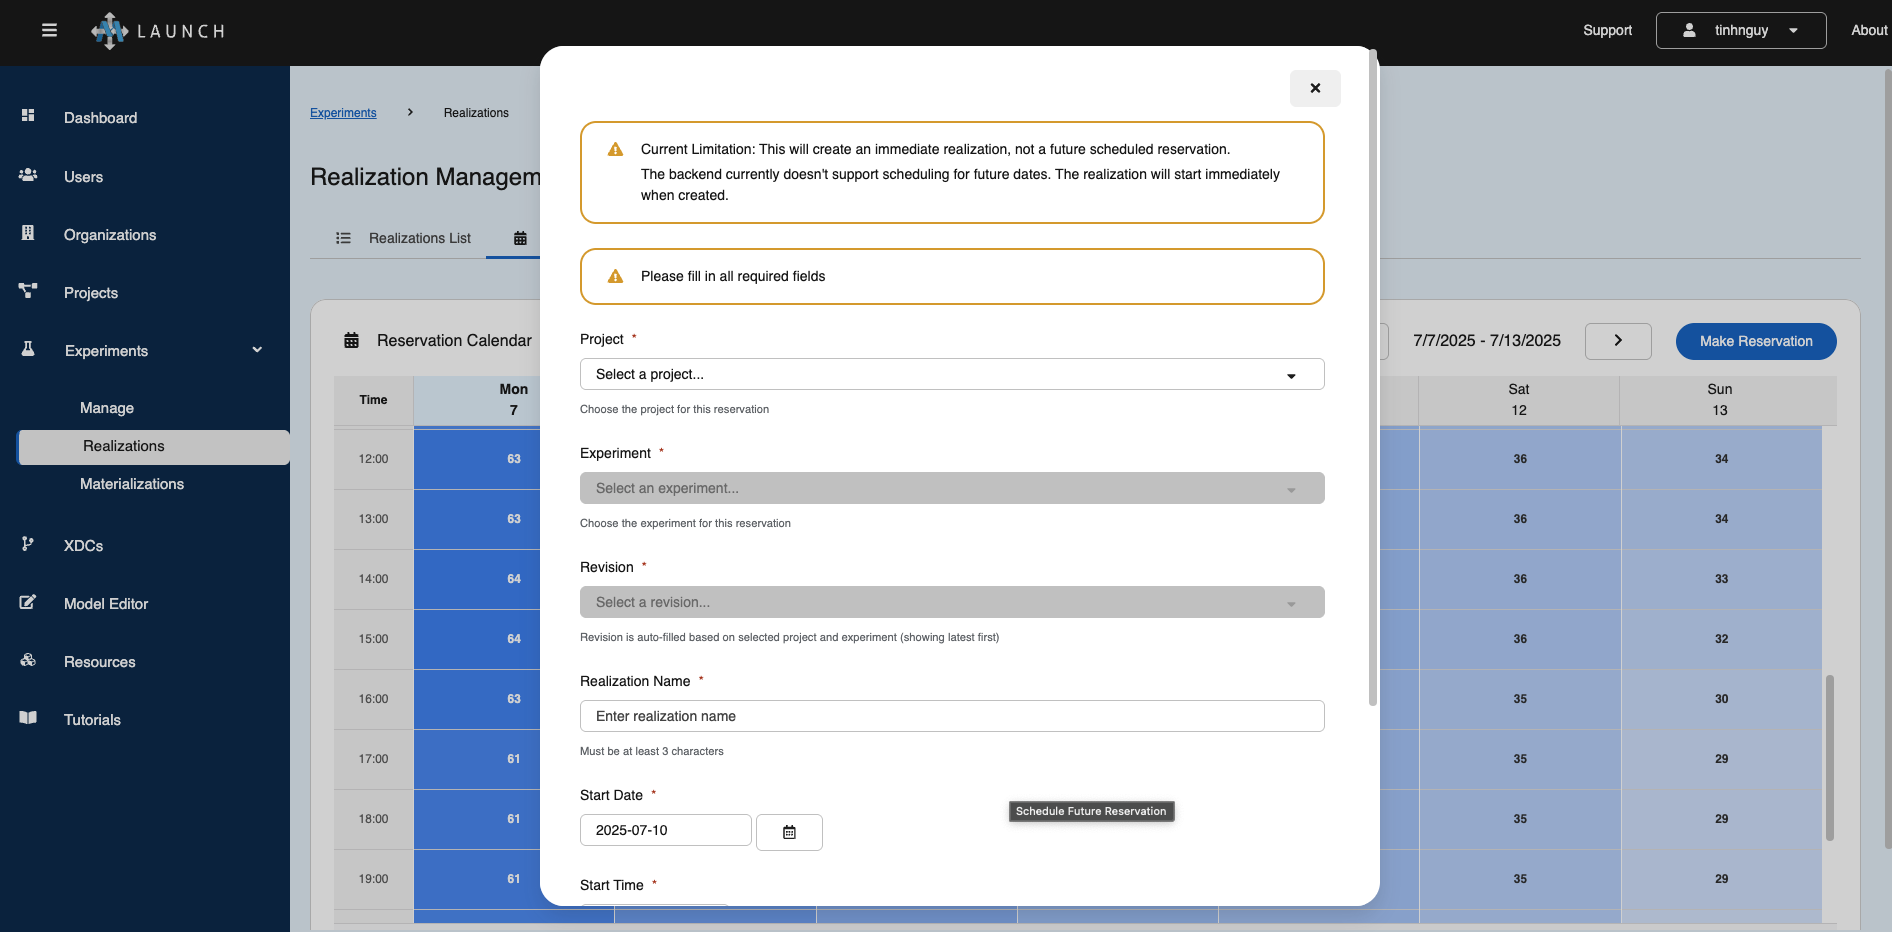Switch to the Realizations List tab
This screenshot has width=1892, height=932.
(404, 238)
